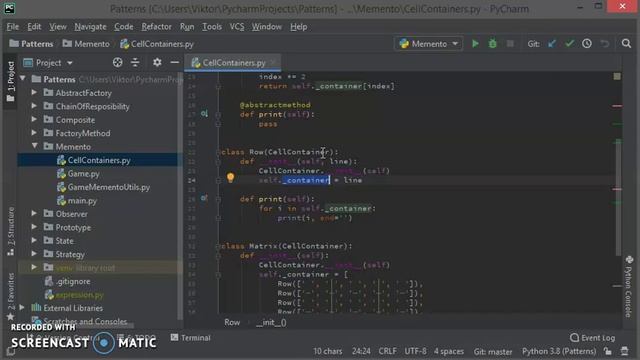The height and width of the screenshot is (360, 640).
Task: Click CRLF line separator in status bar
Action: point(387,351)
